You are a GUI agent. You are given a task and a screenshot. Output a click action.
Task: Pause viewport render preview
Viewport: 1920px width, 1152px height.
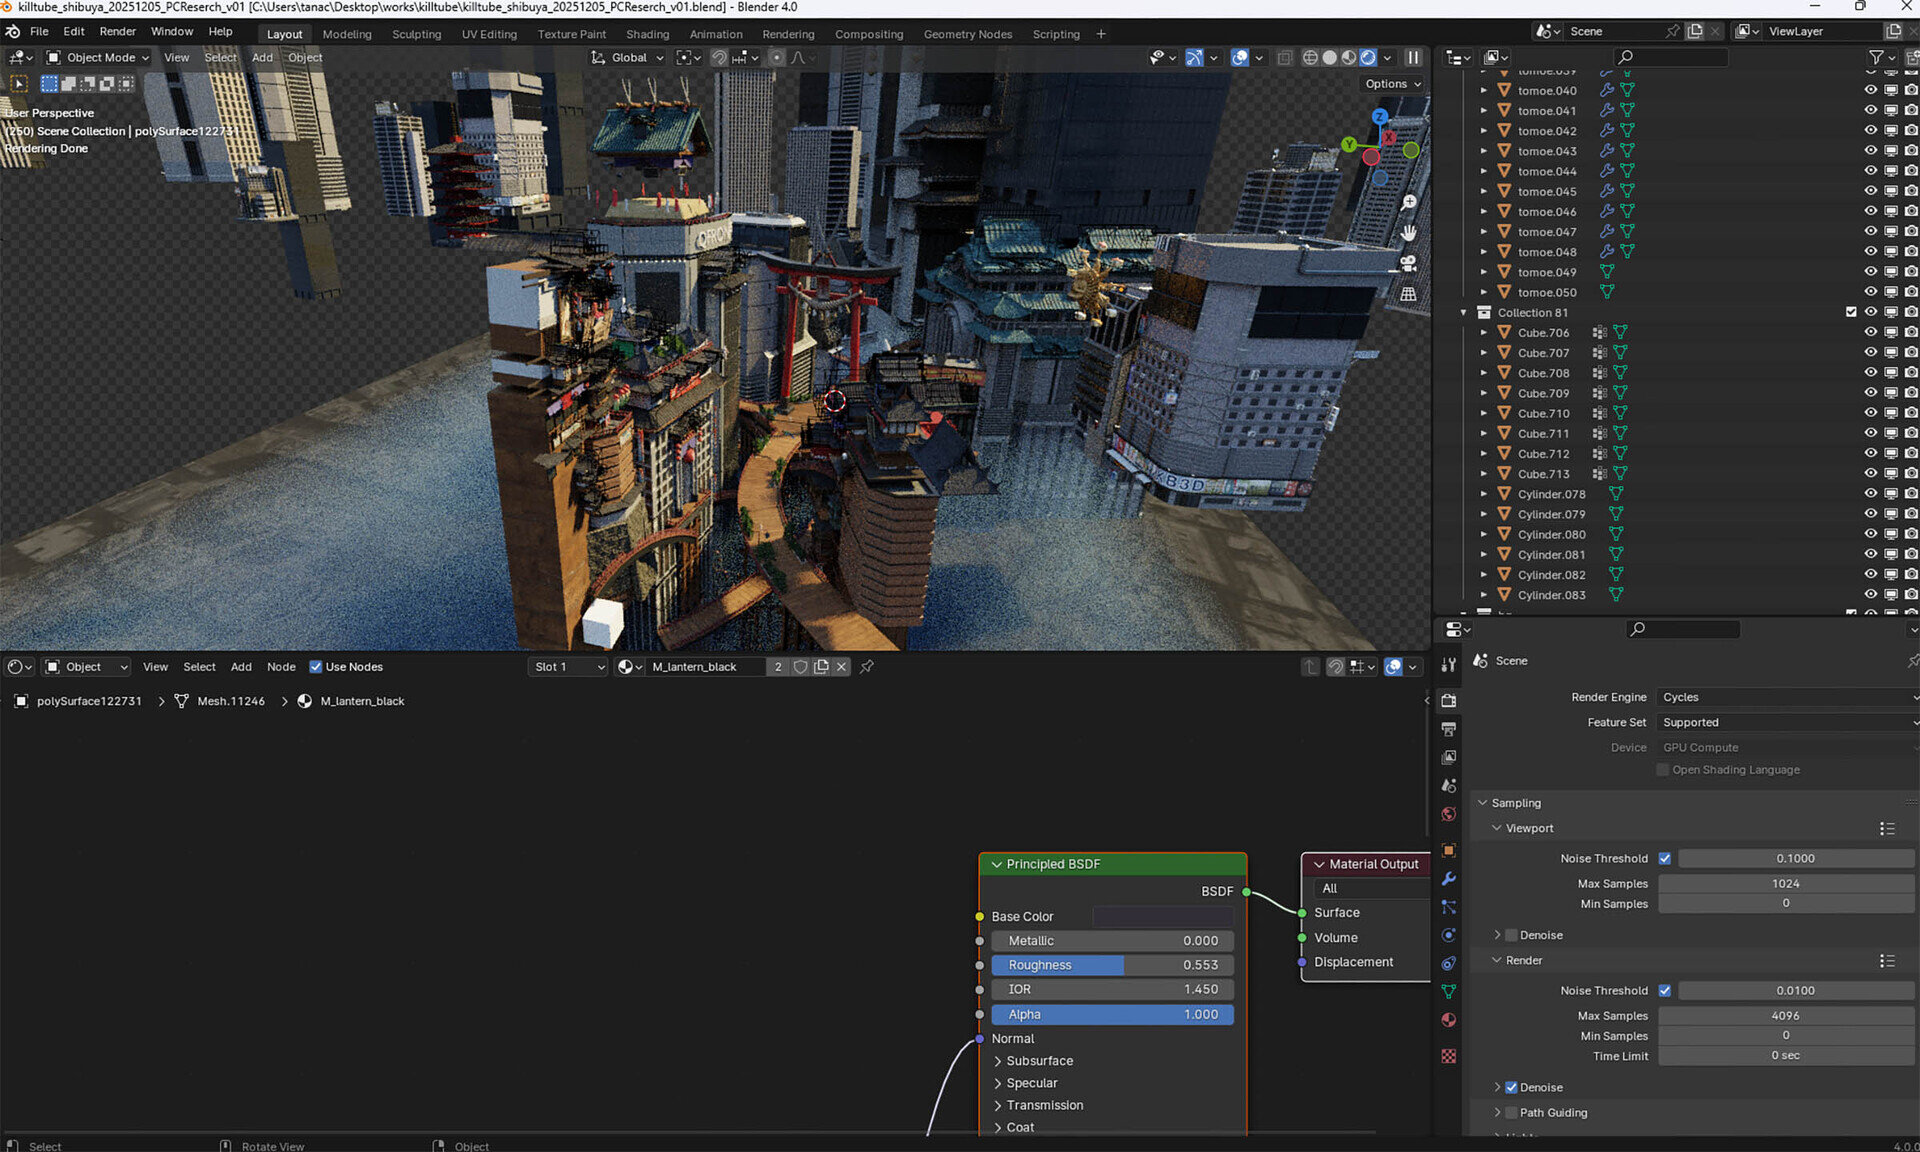click(x=1413, y=58)
